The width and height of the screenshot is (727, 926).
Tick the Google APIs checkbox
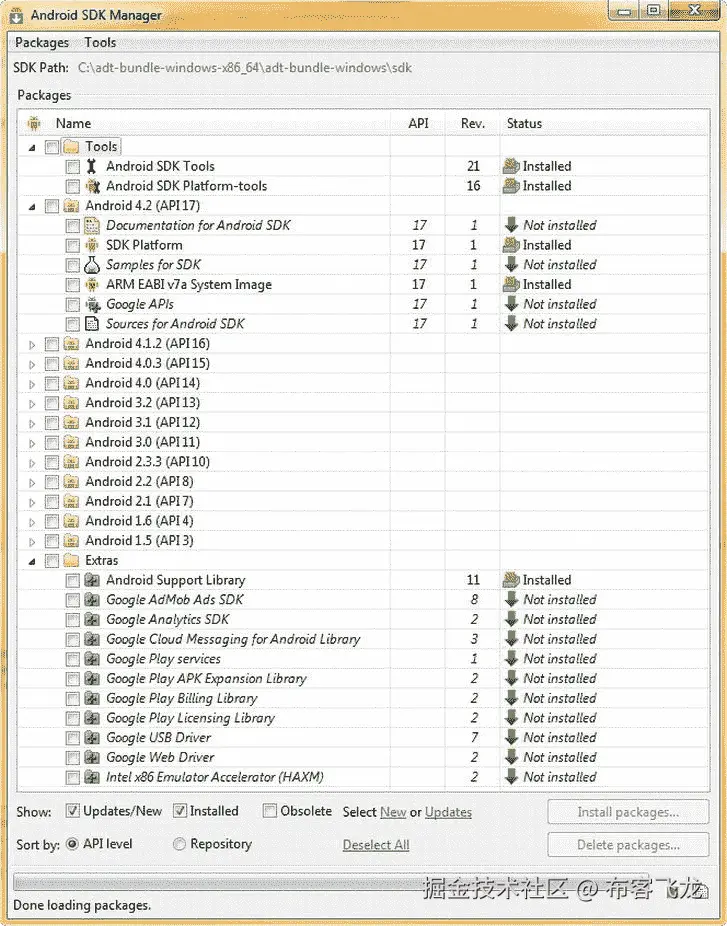point(73,305)
